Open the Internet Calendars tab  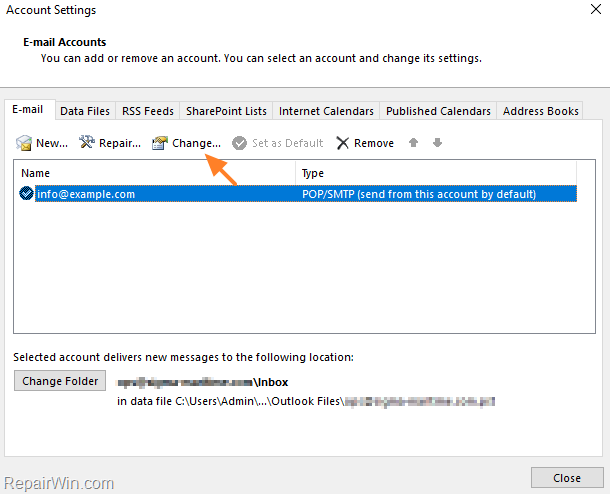click(x=326, y=111)
